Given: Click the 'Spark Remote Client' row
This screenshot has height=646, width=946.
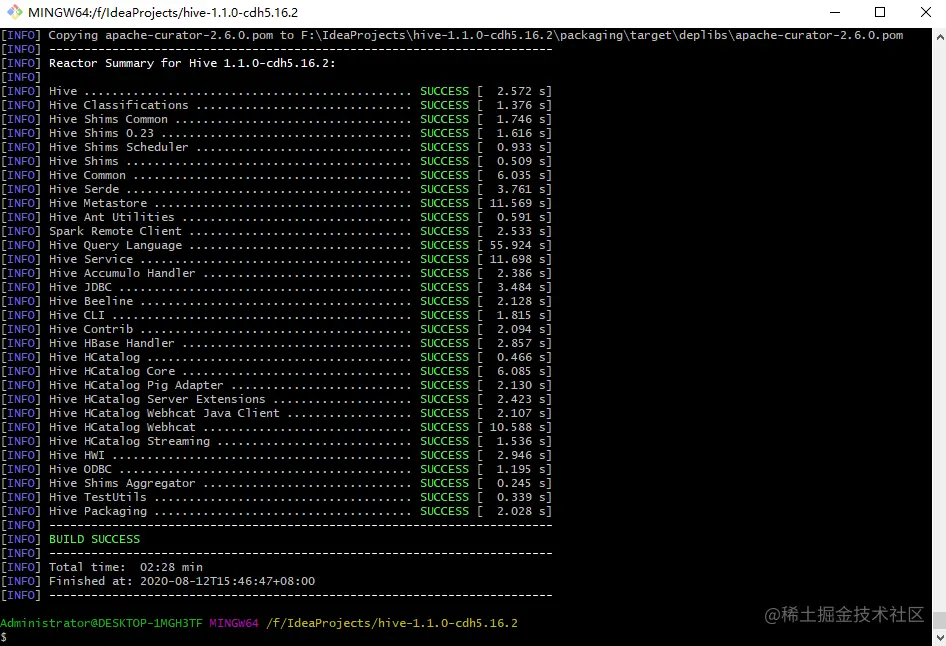Looking at the screenshot, I should click(276, 231).
